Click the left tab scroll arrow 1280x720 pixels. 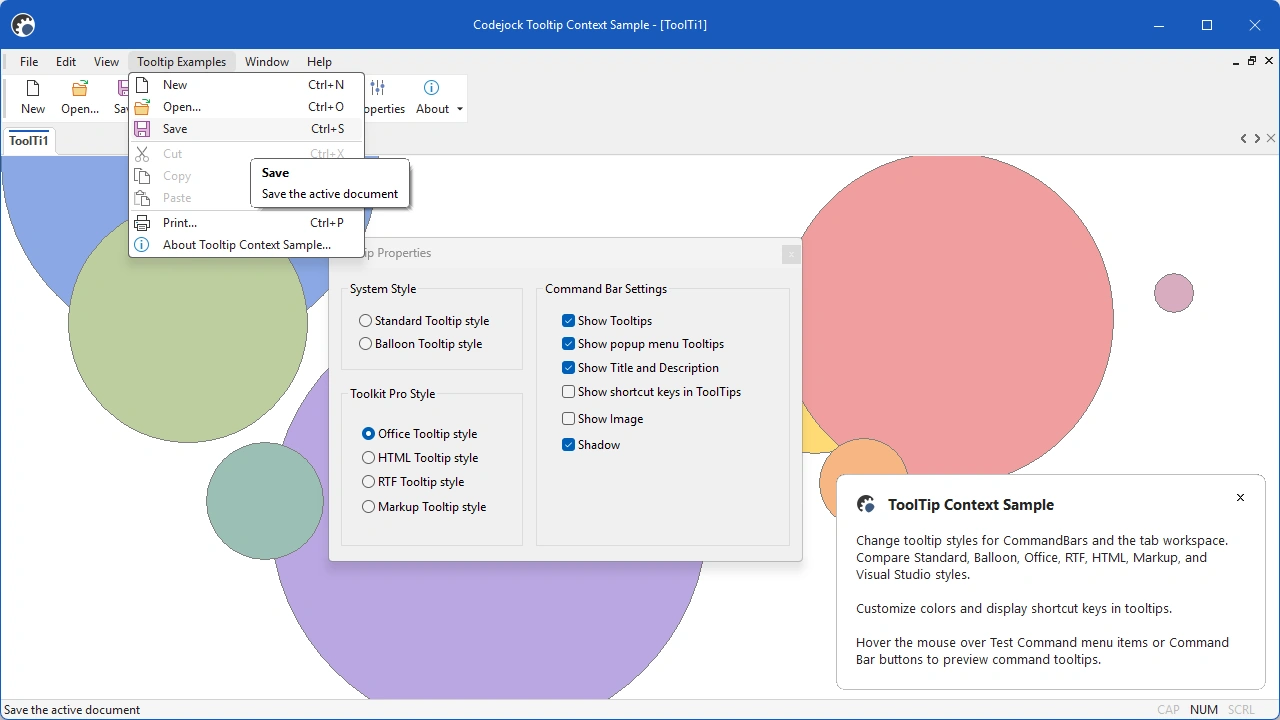pos(1244,139)
